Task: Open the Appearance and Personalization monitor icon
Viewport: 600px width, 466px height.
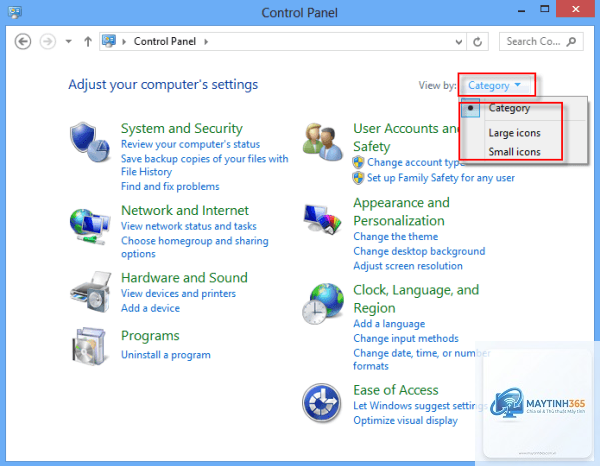Action: pyautogui.click(x=322, y=219)
